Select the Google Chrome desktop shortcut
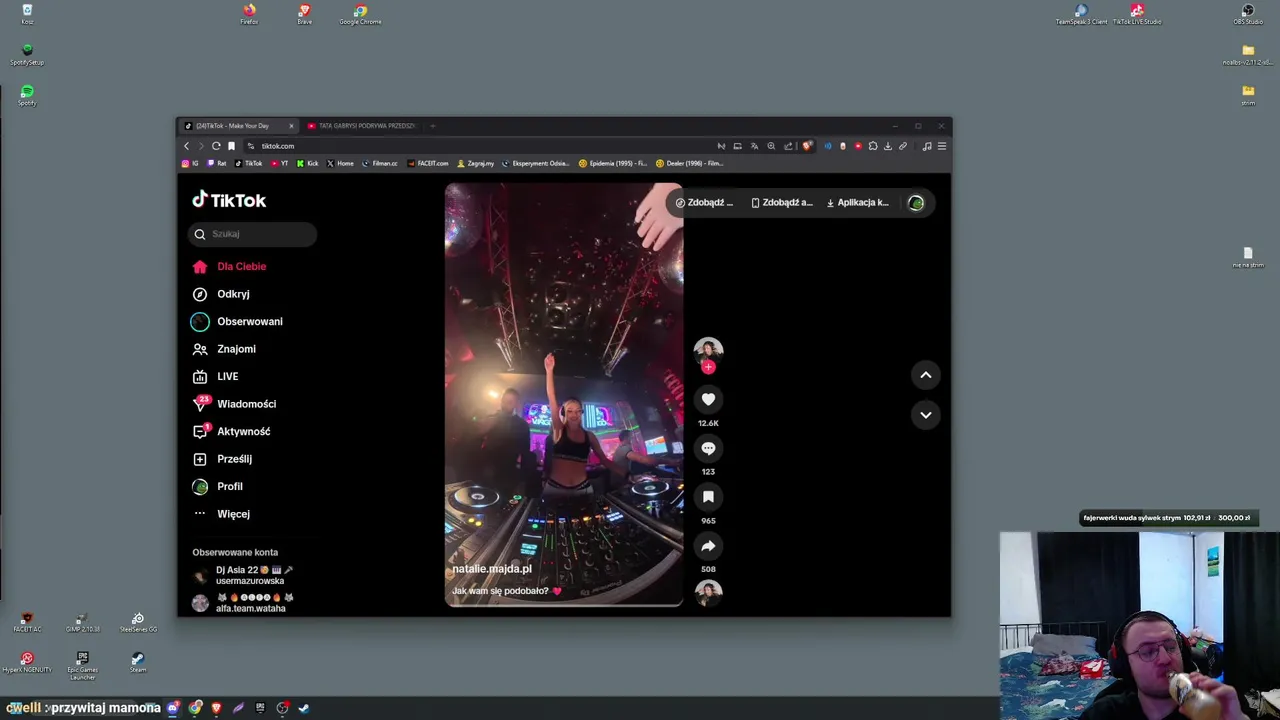 pyautogui.click(x=360, y=14)
